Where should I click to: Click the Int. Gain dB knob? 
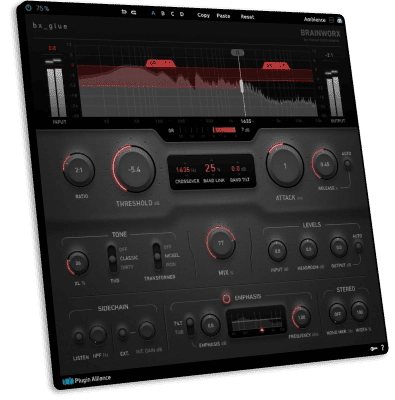[x=147, y=331]
